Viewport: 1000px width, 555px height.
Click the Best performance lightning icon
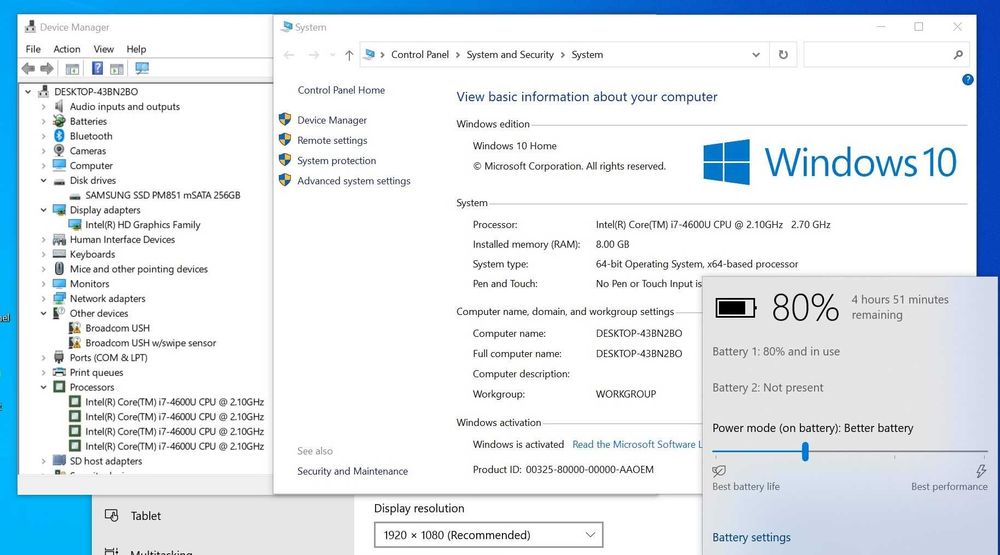[x=981, y=471]
